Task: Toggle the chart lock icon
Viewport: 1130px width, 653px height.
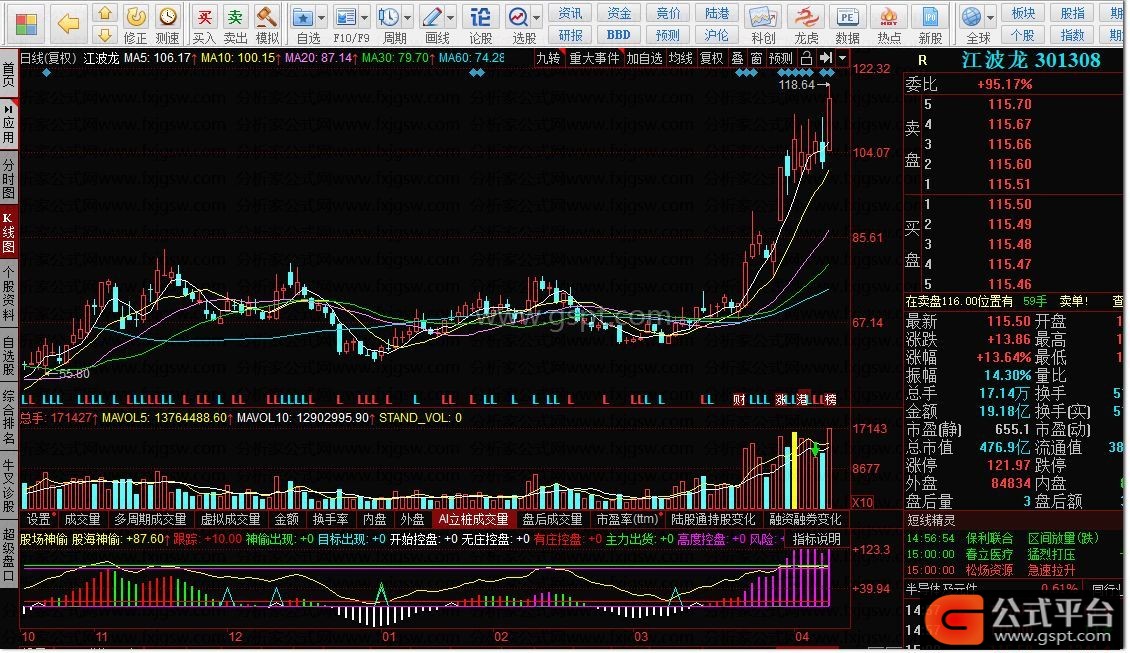Action: coord(807,58)
